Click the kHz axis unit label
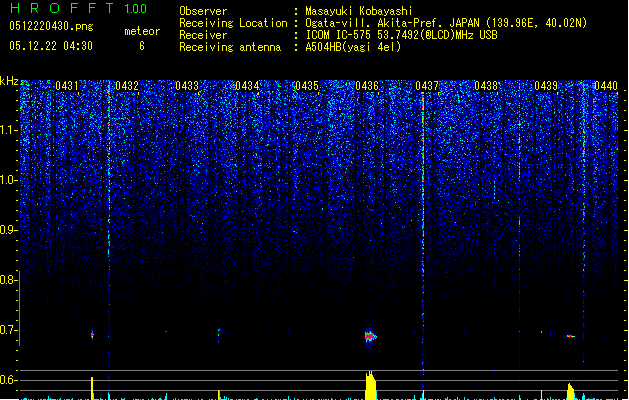 (9, 81)
